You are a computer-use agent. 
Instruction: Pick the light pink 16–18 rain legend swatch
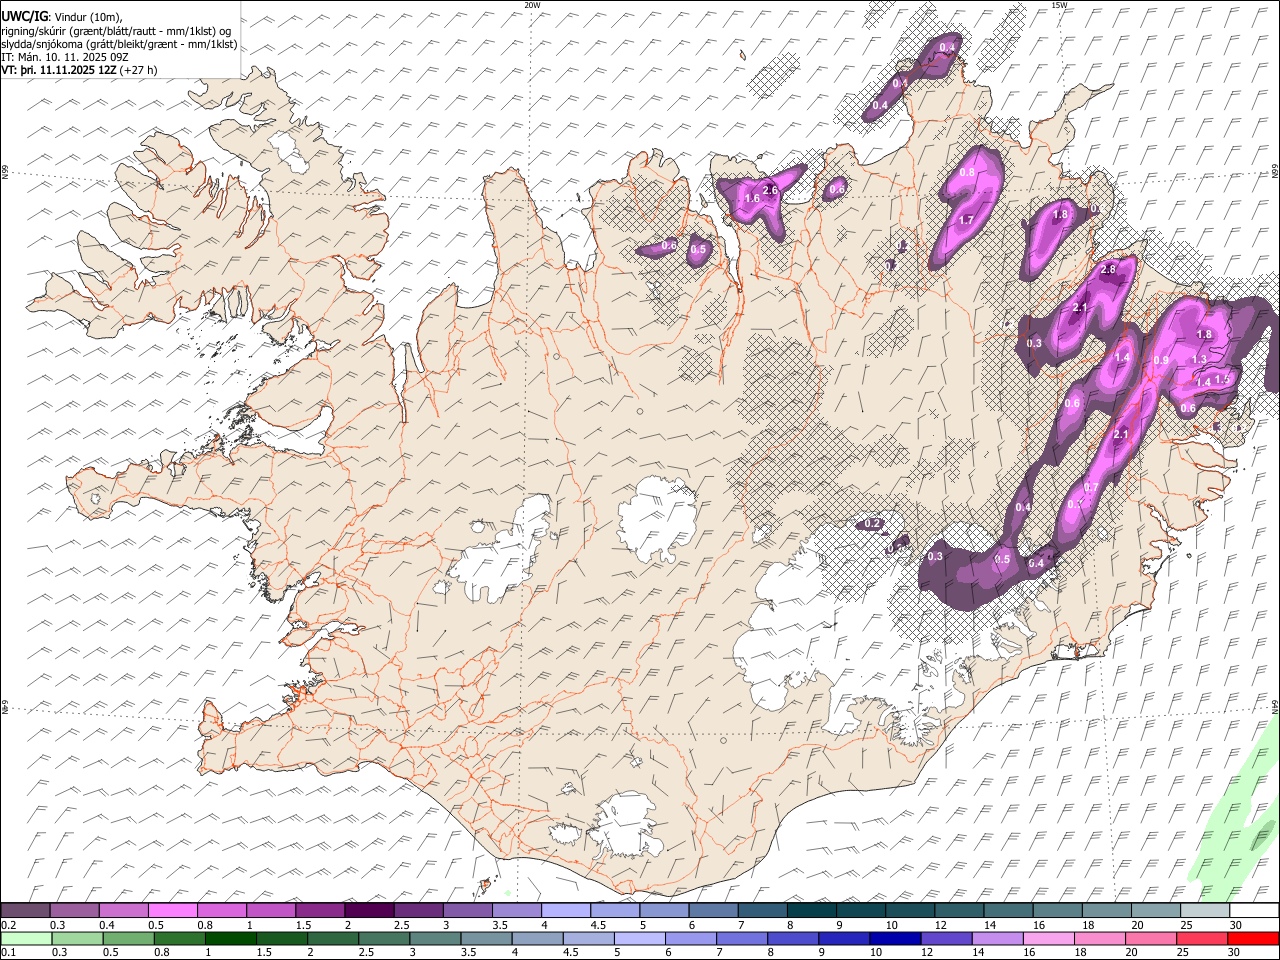tap(1047, 939)
